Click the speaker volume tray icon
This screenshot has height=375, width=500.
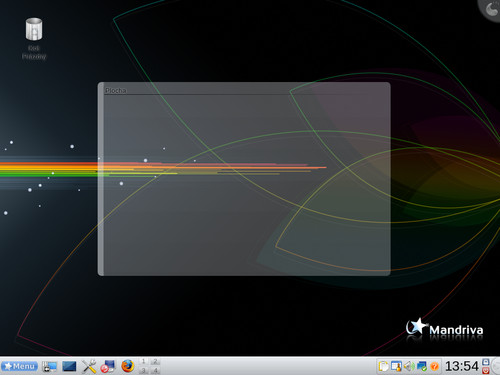point(409,366)
